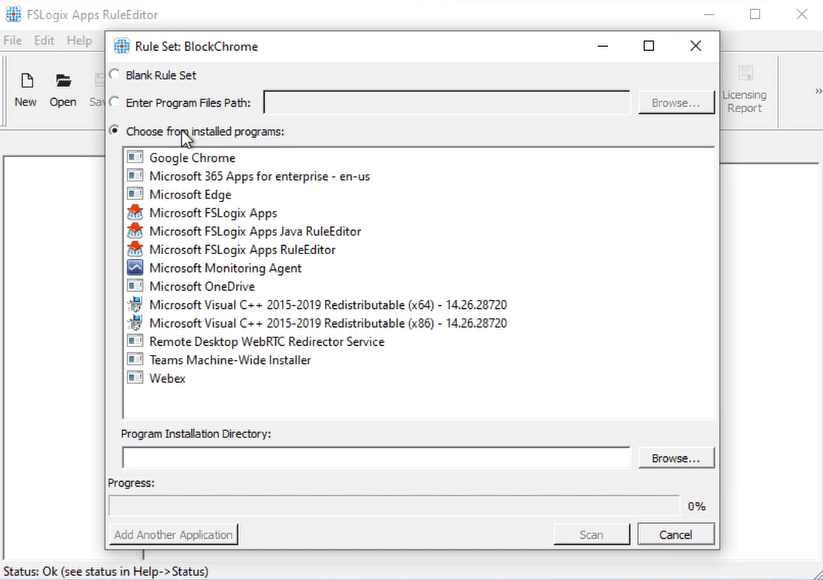Select Choose from installed programs radio

114,131
